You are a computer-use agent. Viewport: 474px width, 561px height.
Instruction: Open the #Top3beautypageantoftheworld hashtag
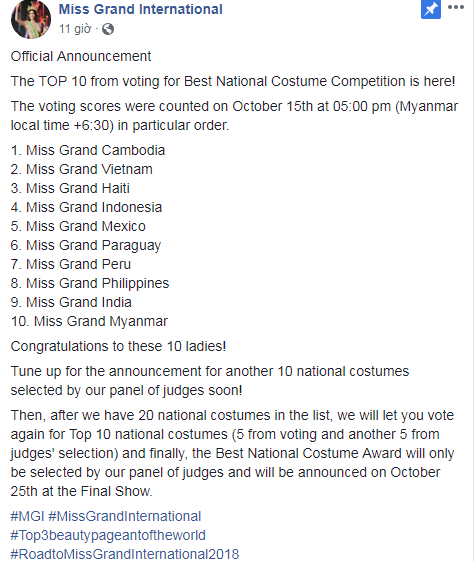(108, 535)
